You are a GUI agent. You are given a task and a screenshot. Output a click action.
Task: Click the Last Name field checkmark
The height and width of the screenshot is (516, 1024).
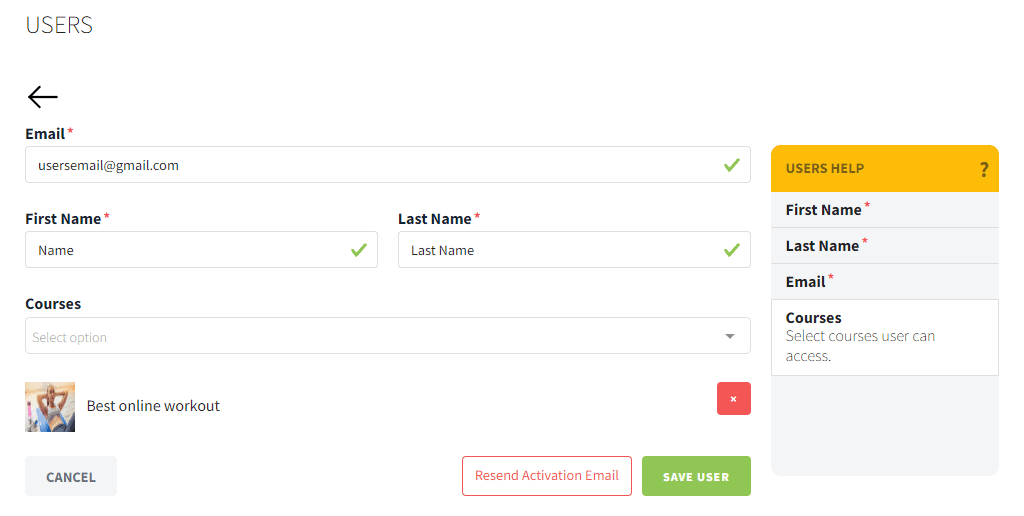pyautogui.click(x=731, y=250)
